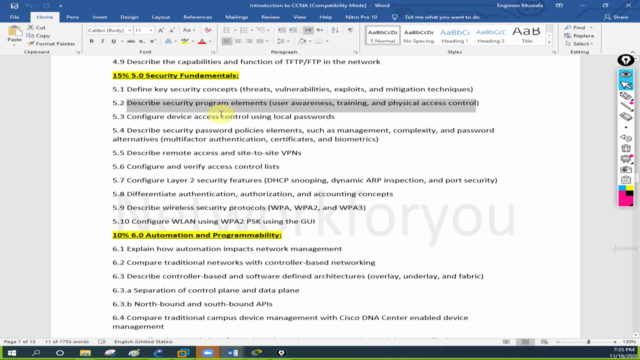The height and width of the screenshot is (360, 640).
Task: Click Epic Pen lightbulb logo button
Action: pyautogui.click(x=626, y=60)
